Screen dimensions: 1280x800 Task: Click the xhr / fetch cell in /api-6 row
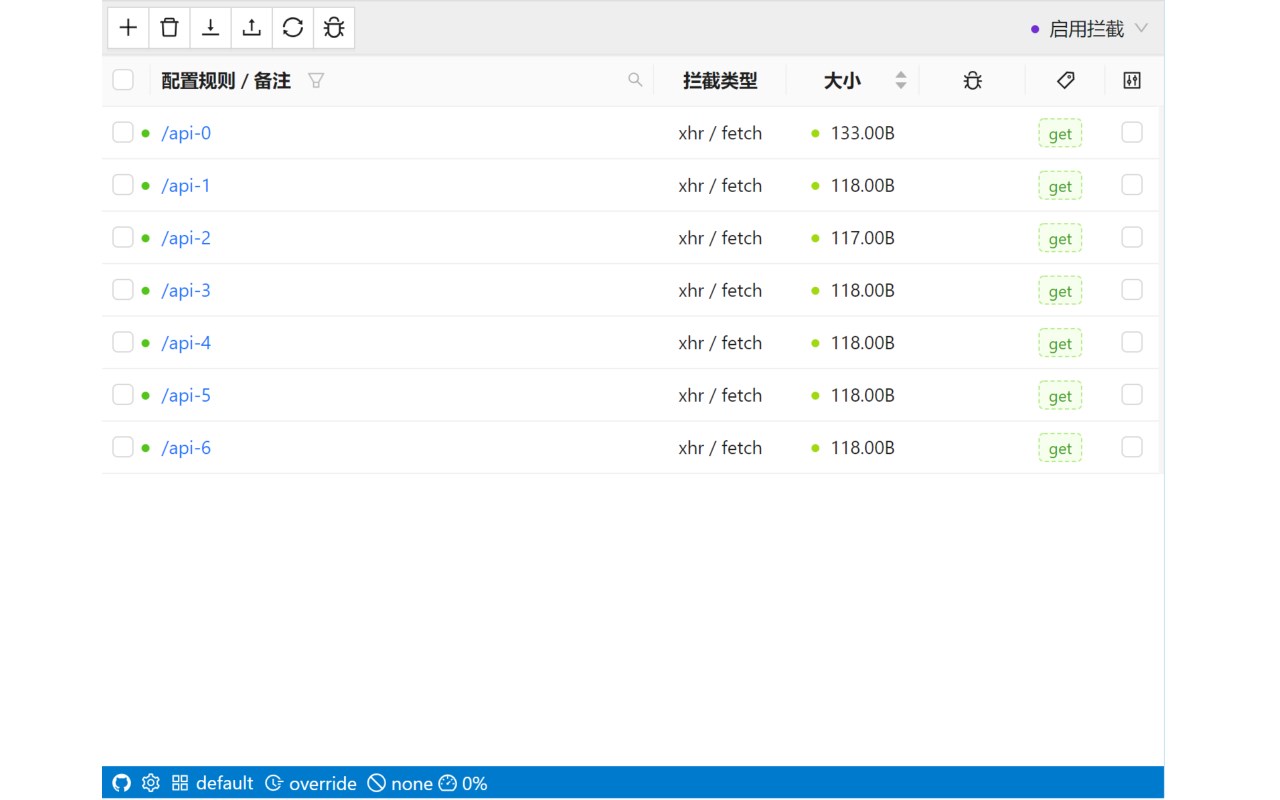pos(720,447)
